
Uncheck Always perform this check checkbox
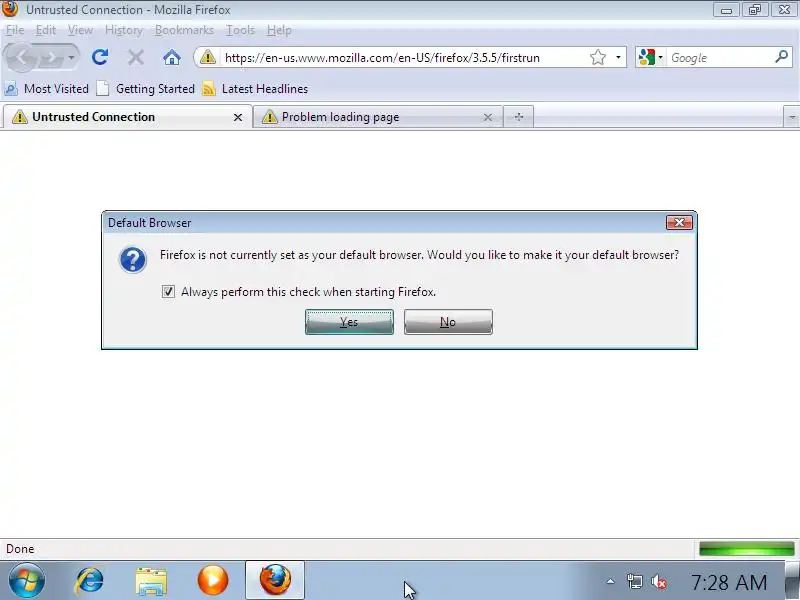pos(168,291)
